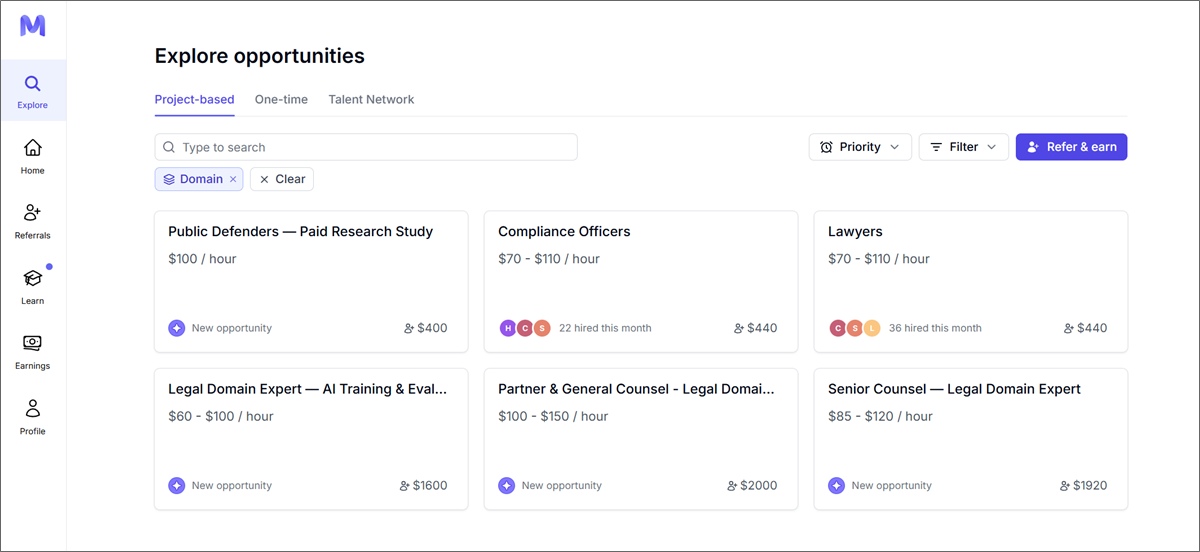Open the Compliance Officers listing
This screenshot has width=1200, height=552.
click(641, 281)
